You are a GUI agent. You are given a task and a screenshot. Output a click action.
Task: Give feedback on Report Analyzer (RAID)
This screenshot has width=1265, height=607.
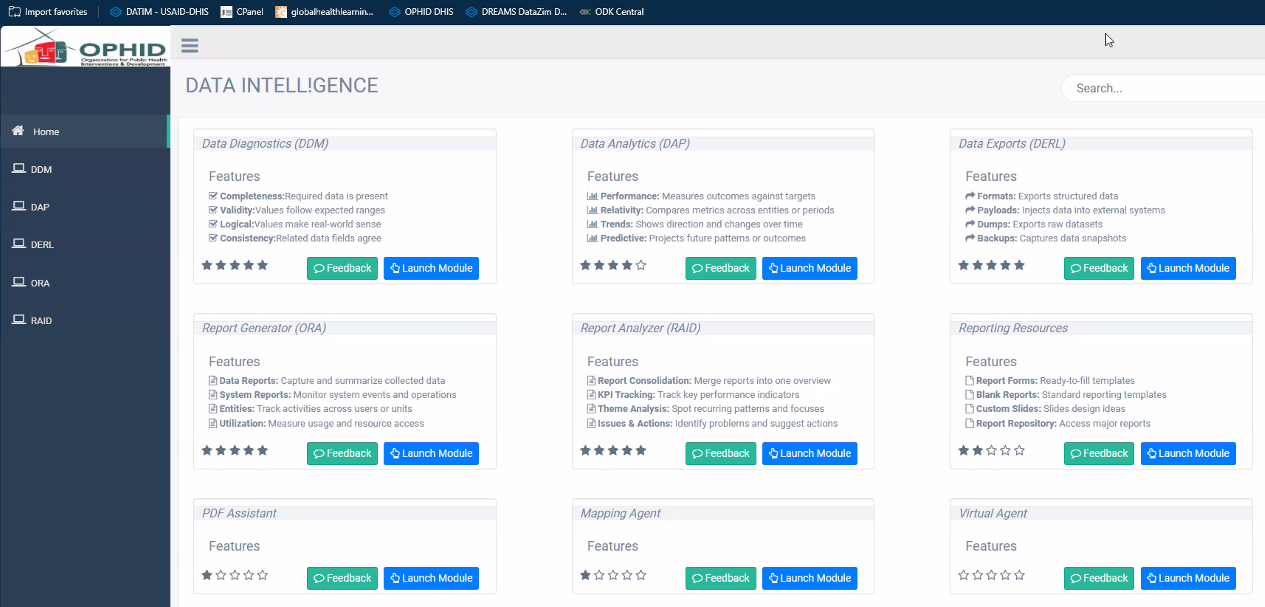[721, 453]
